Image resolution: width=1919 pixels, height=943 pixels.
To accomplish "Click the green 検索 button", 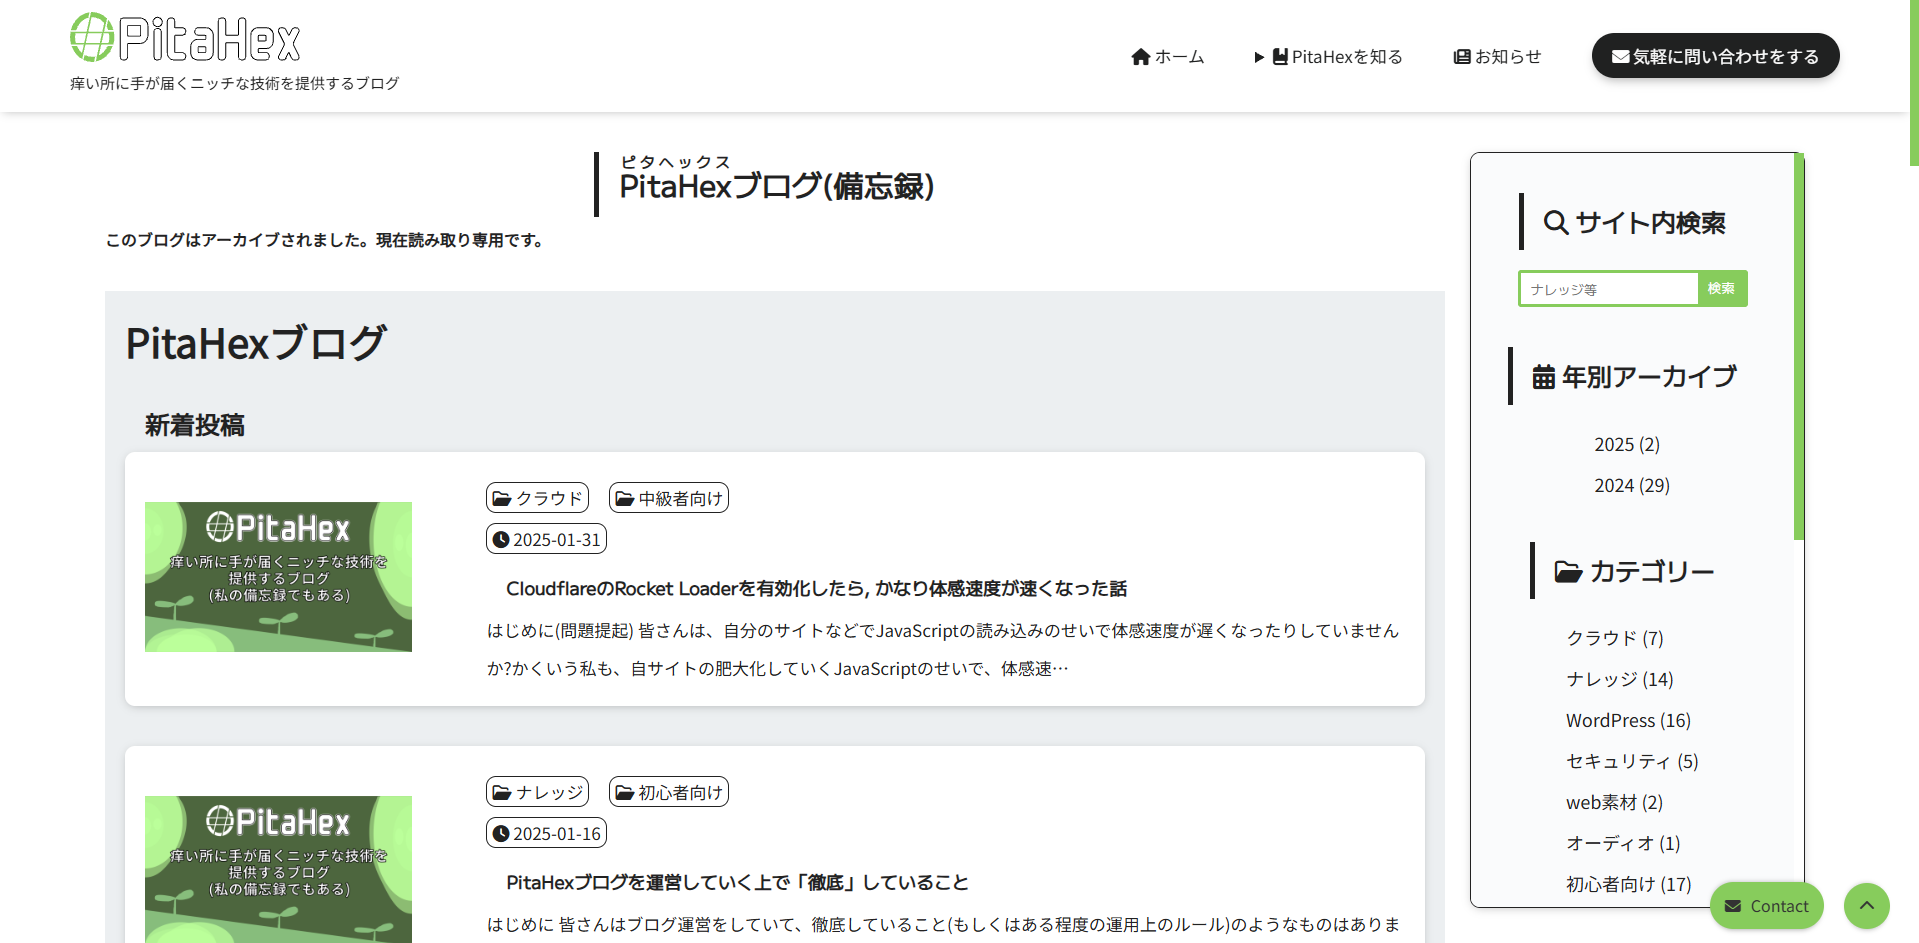I will [1722, 289].
